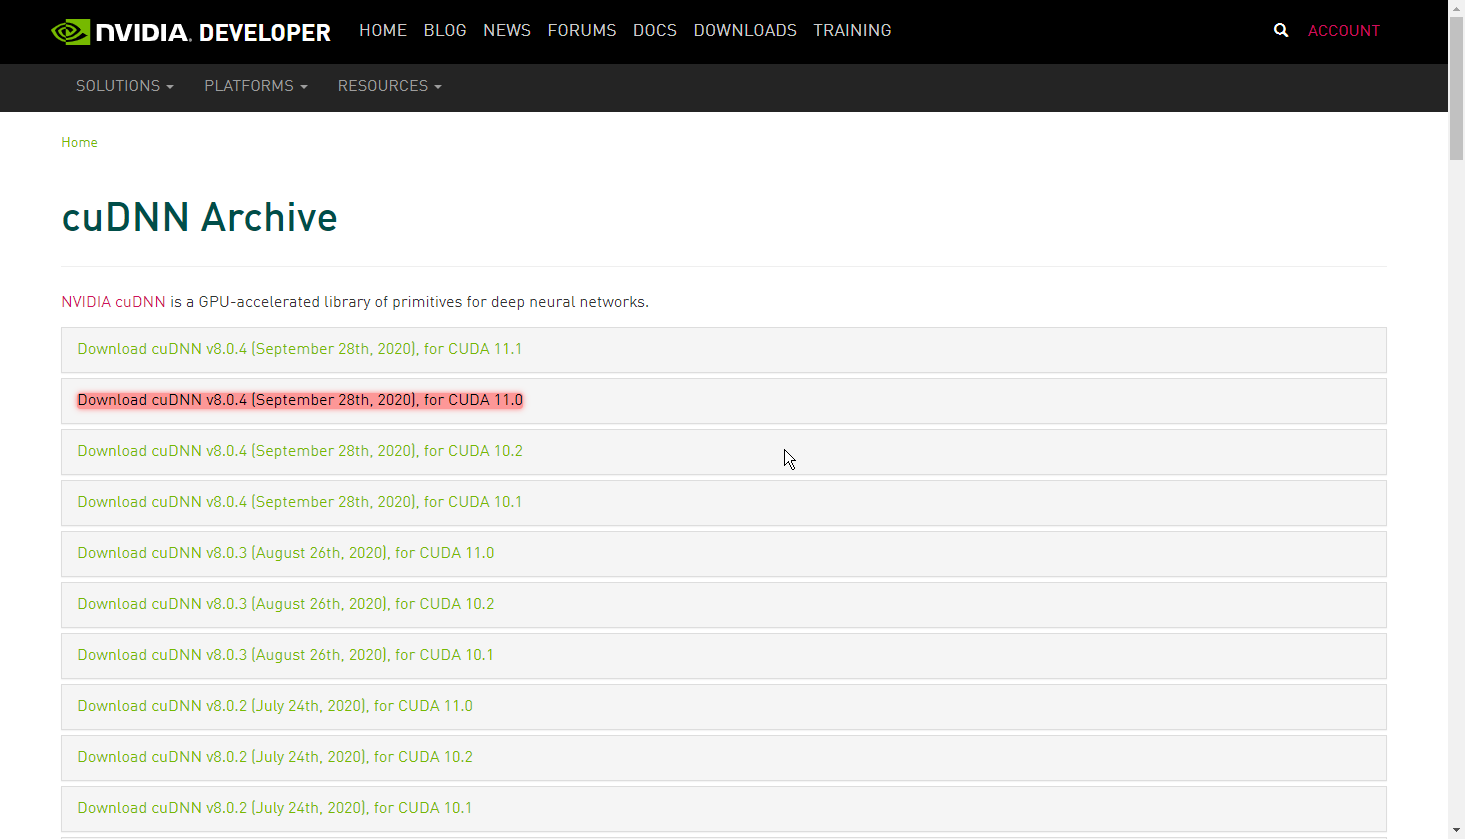The width and height of the screenshot is (1465, 839).
Task: Navigate to the Downloads page
Action: pyautogui.click(x=745, y=31)
